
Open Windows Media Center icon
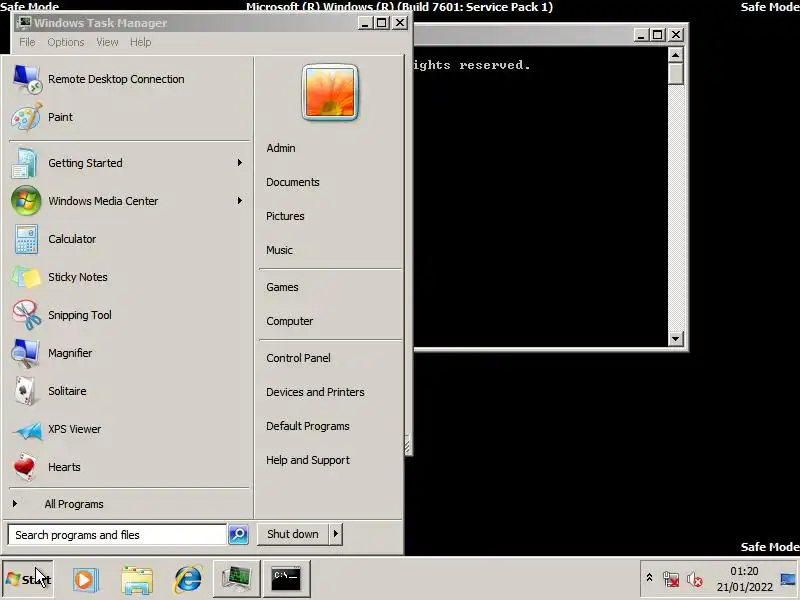coord(26,201)
